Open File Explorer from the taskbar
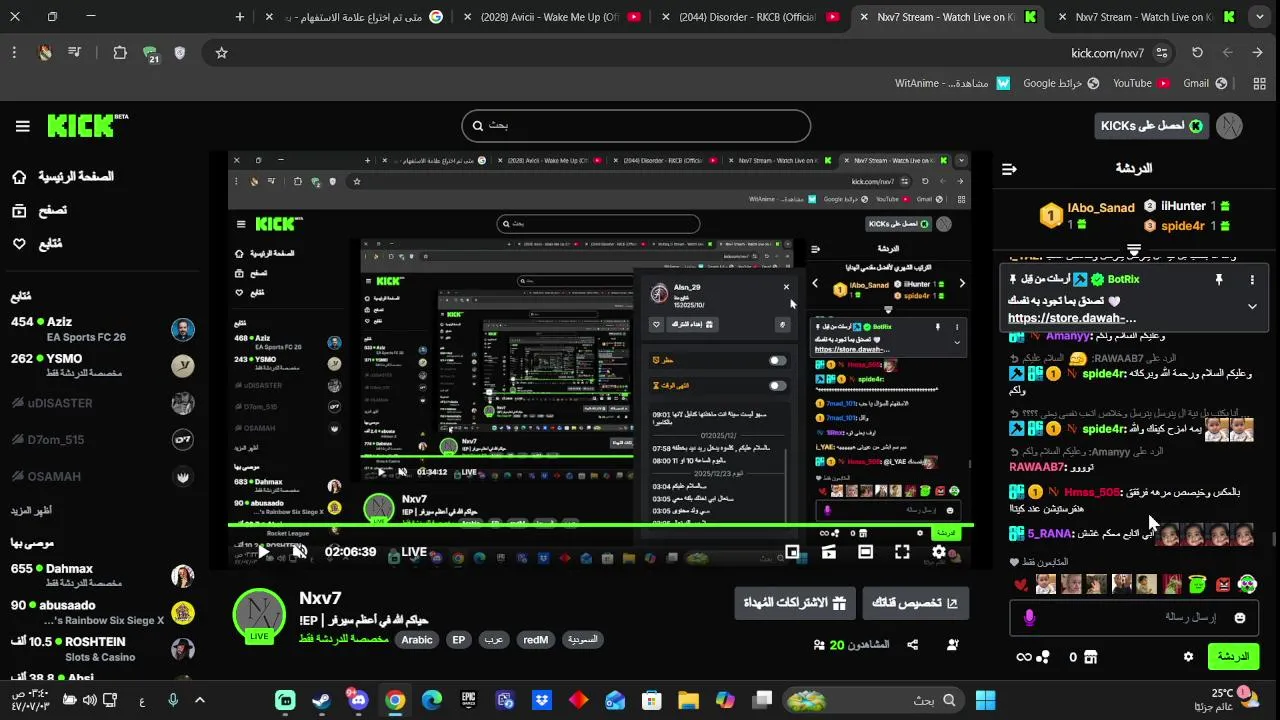The height and width of the screenshot is (720, 1280). [x=688, y=700]
